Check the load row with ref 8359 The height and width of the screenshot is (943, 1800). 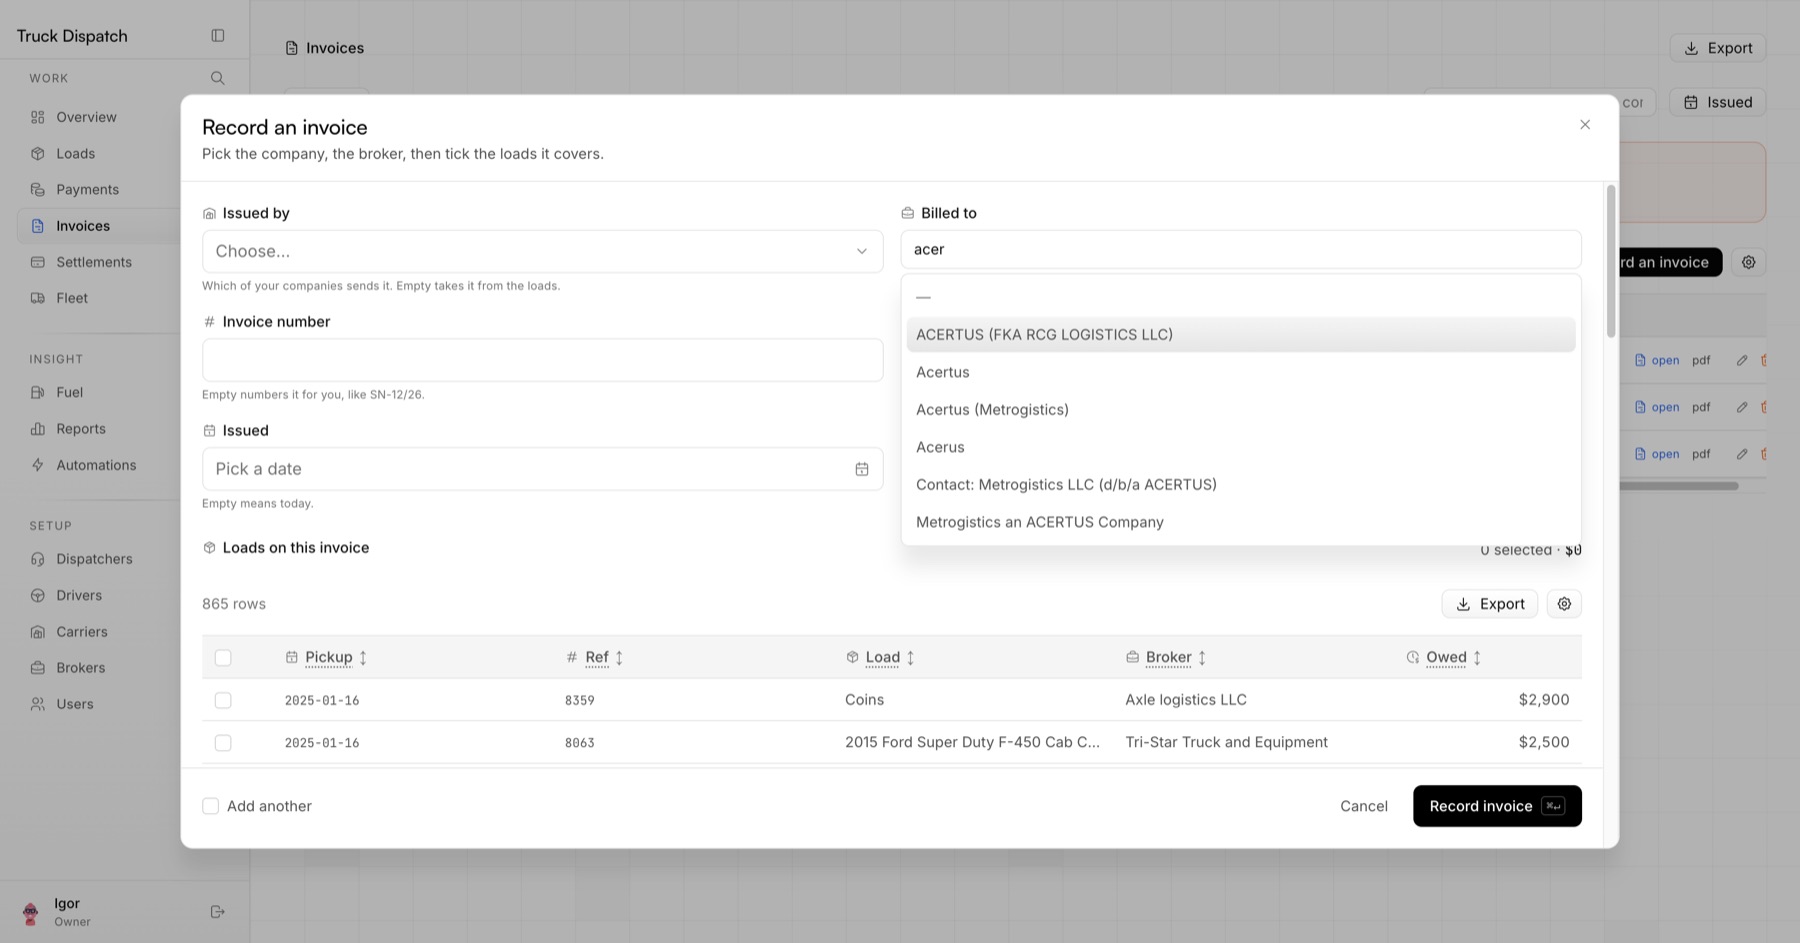point(223,701)
